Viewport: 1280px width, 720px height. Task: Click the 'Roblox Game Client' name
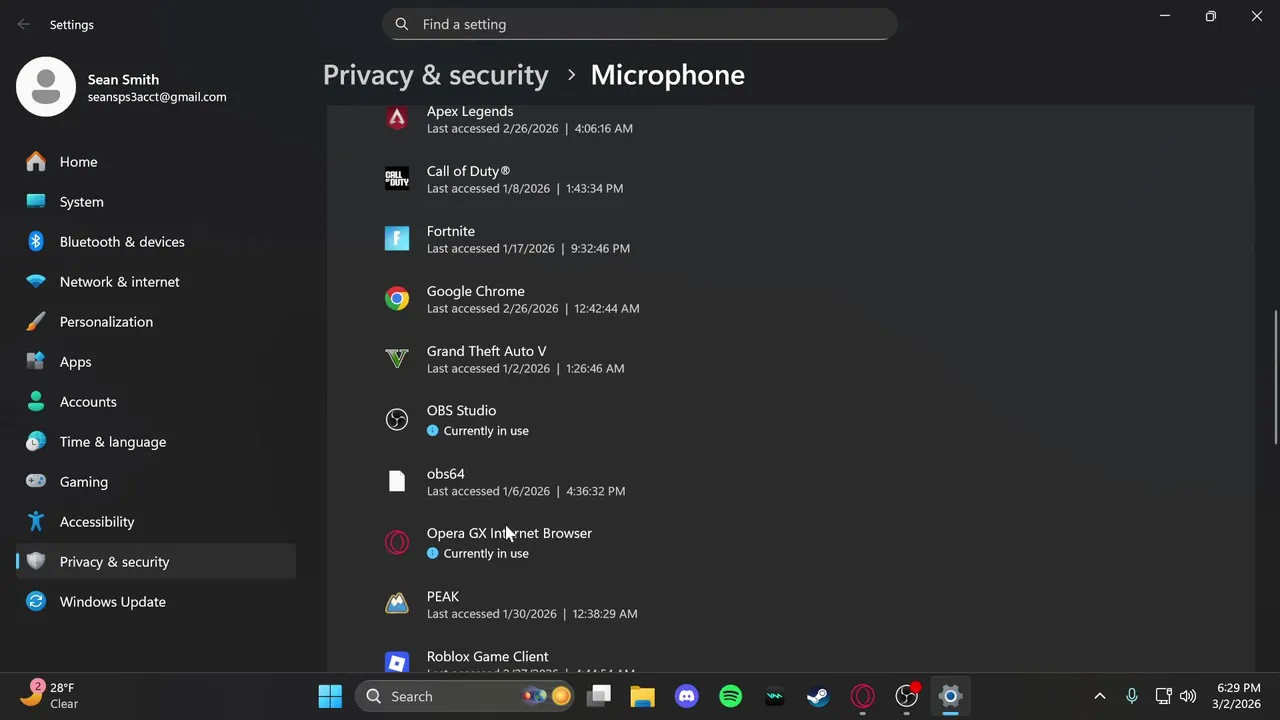pyautogui.click(x=488, y=657)
